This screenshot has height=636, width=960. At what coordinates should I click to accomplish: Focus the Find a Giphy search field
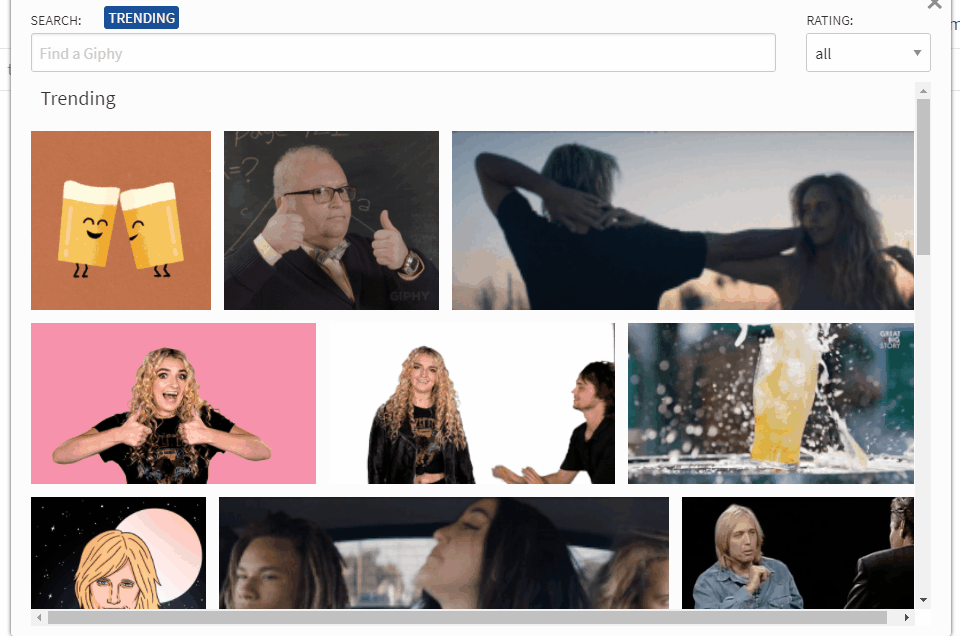(403, 53)
